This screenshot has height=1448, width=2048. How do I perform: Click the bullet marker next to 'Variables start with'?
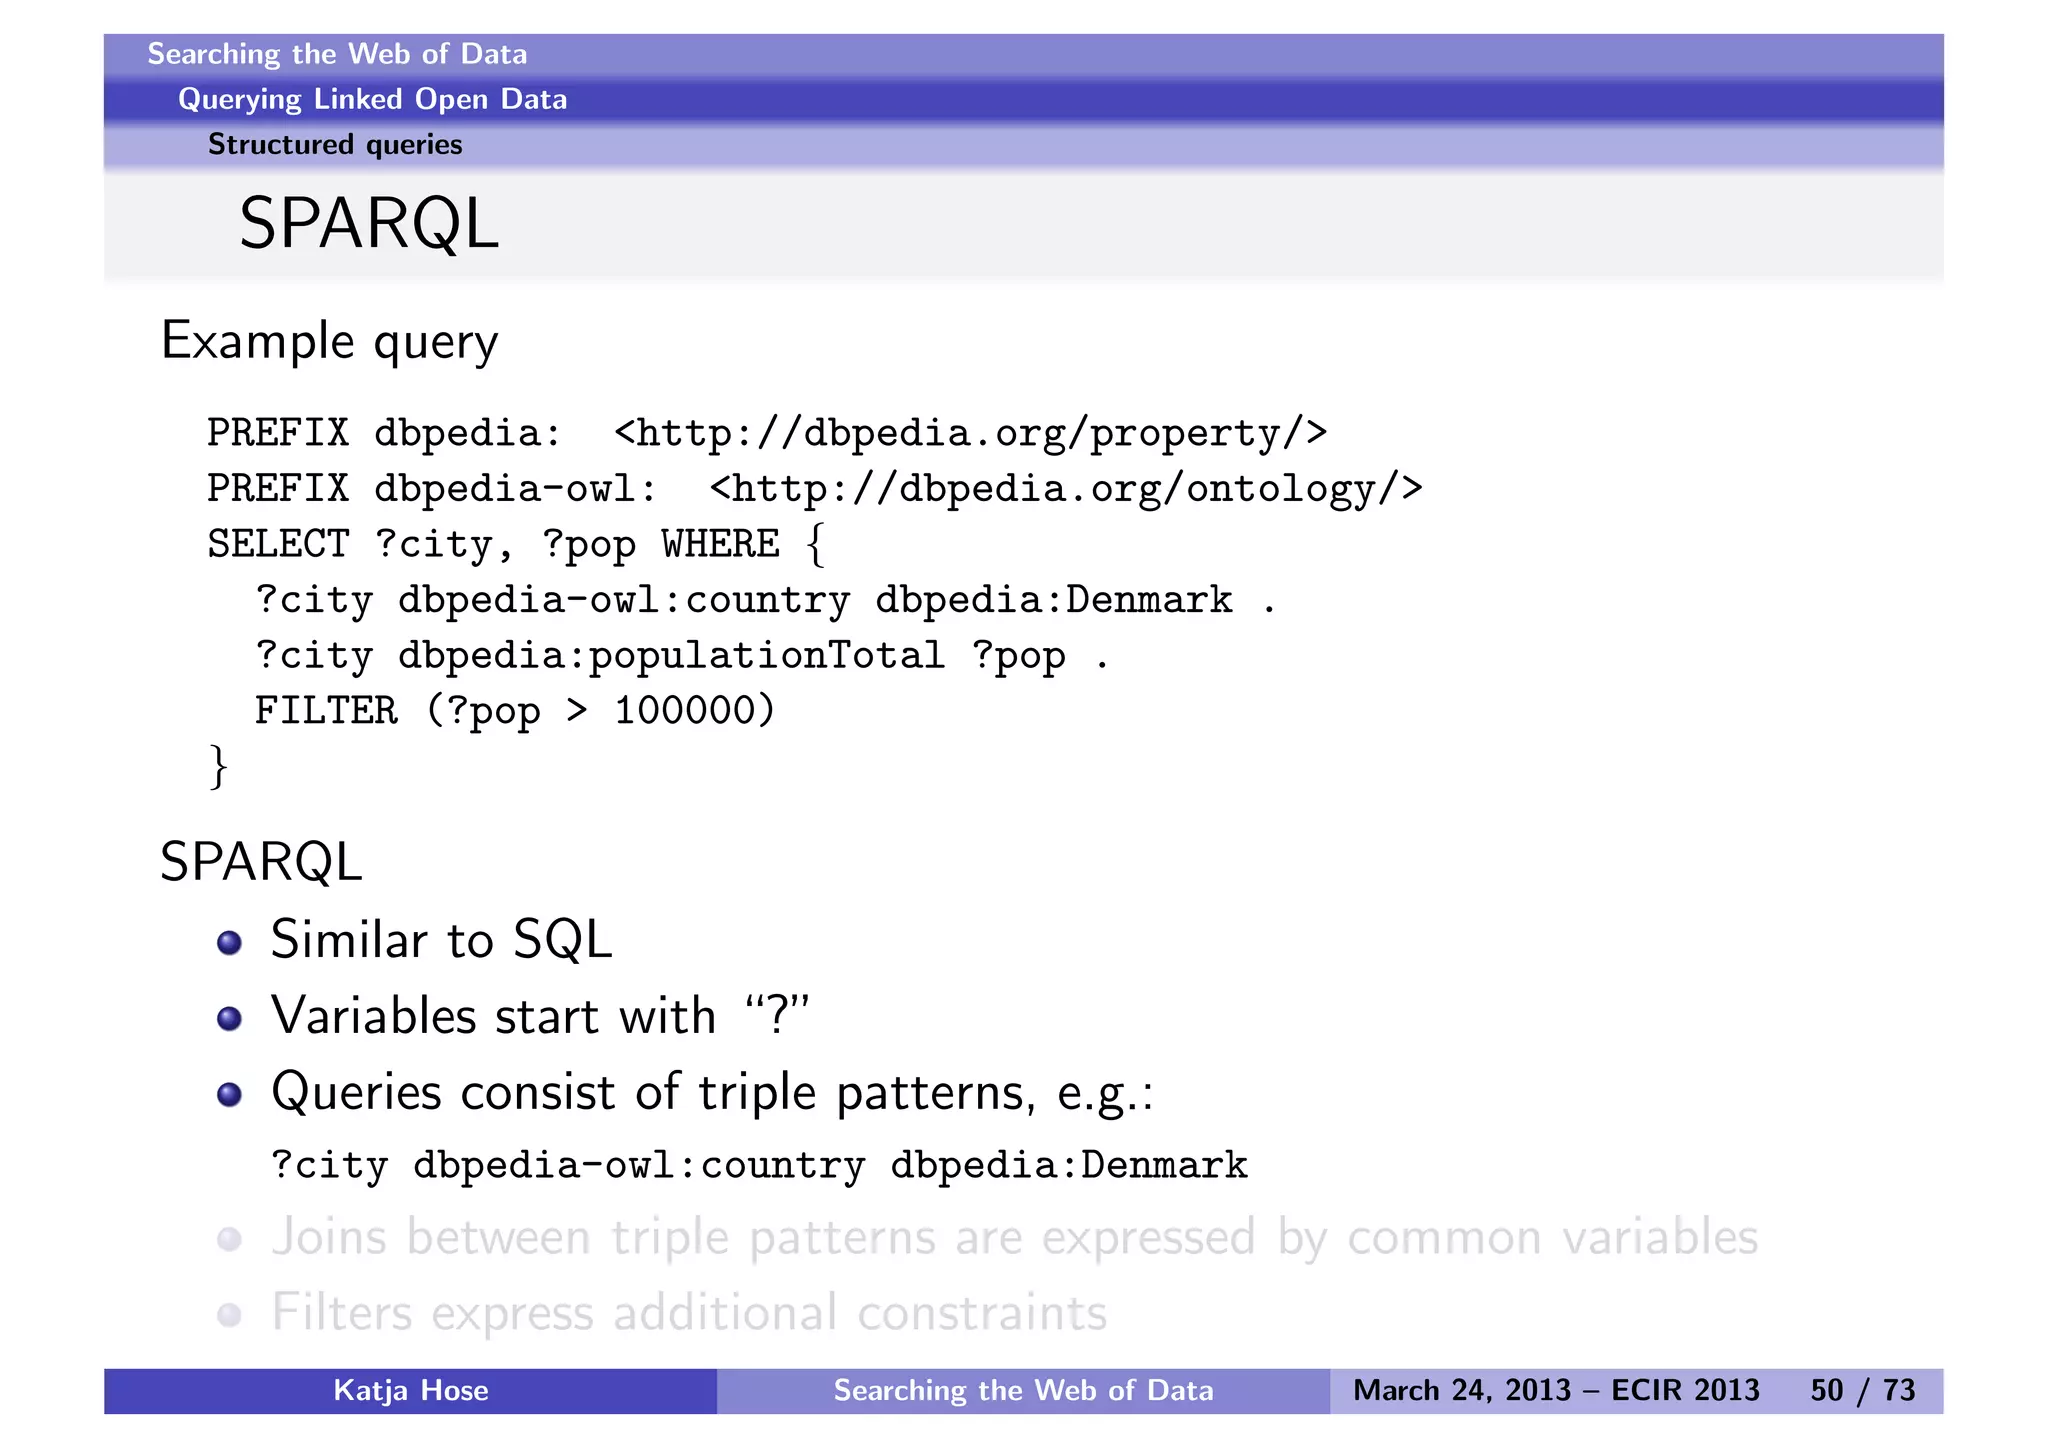[x=229, y=1019]
